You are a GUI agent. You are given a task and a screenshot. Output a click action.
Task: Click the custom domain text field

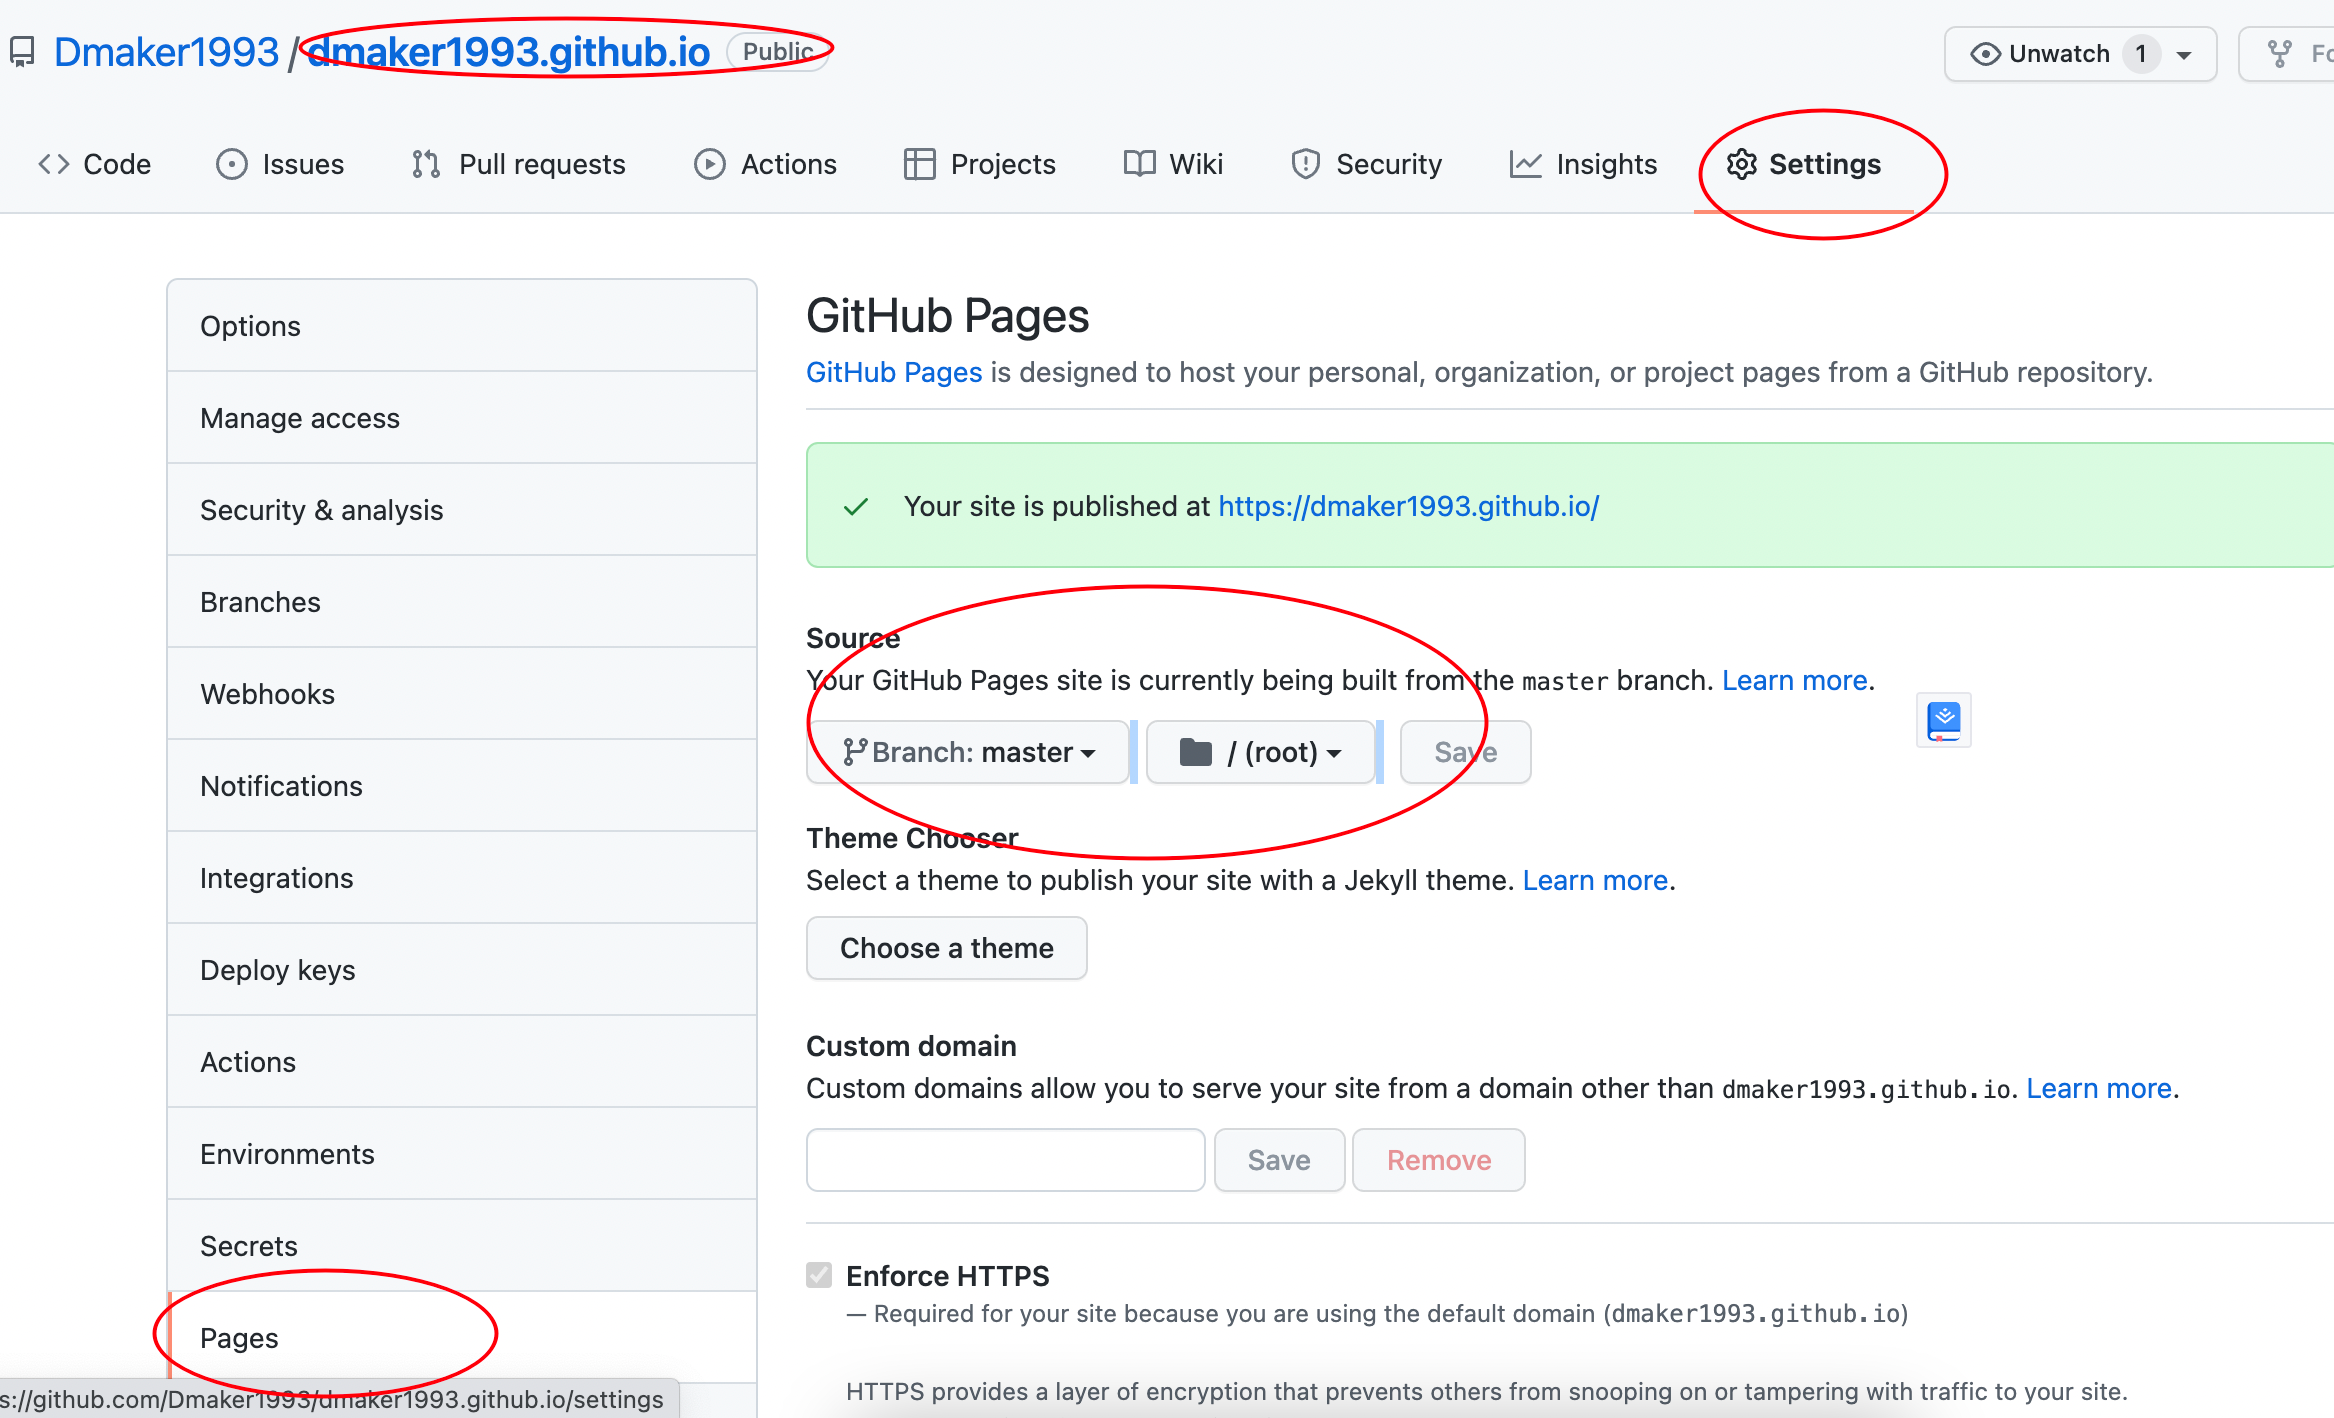click(1005, 1160)
